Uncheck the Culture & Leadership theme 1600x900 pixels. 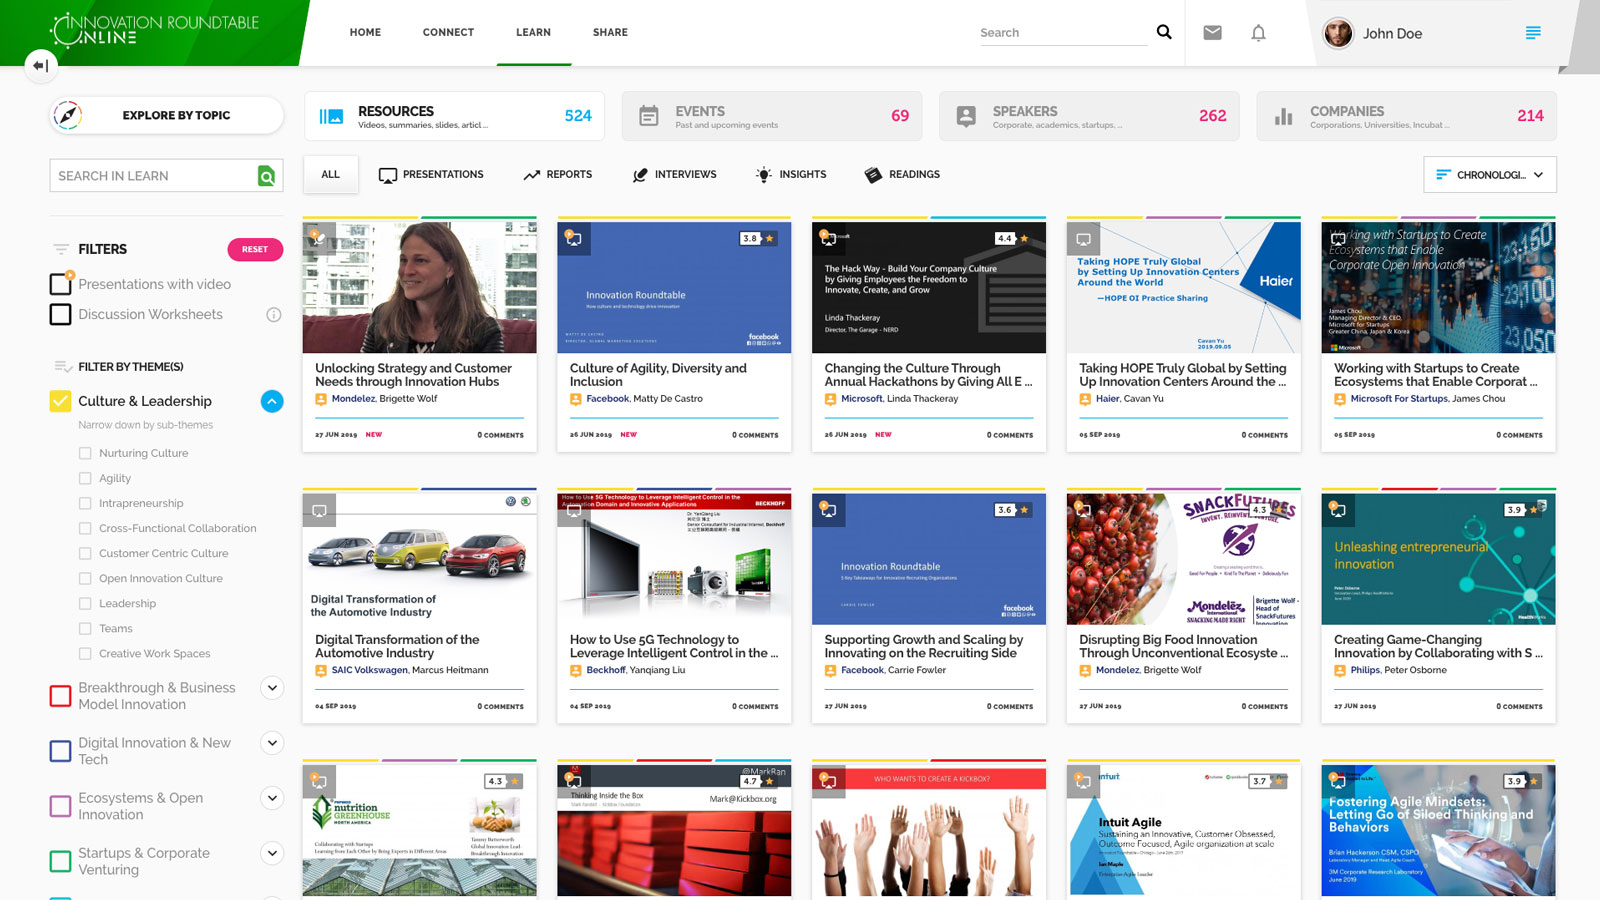[60, 401]
